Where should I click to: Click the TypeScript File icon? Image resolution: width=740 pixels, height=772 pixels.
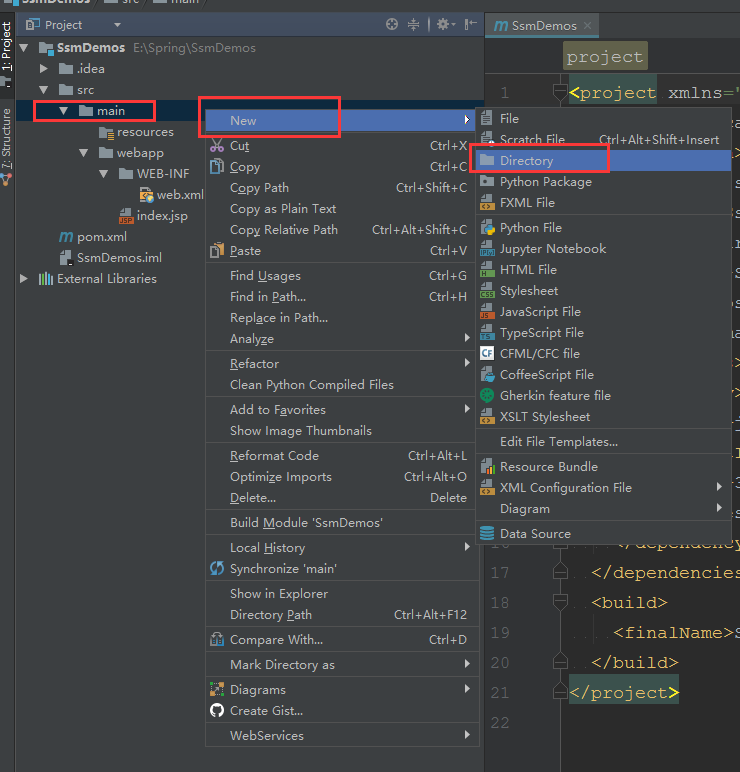pyautogui.click(x=487, y=333)
